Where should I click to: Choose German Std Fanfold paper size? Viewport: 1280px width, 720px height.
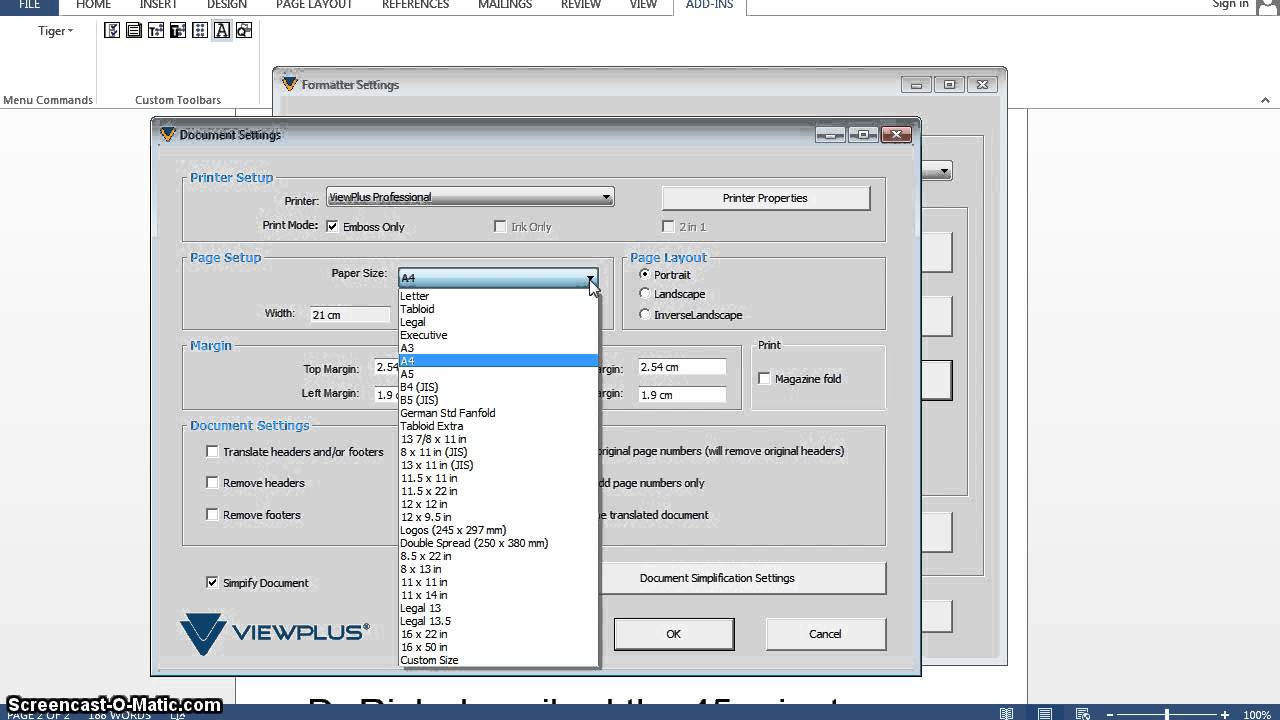pyautogui.click(x=498, y=413)
